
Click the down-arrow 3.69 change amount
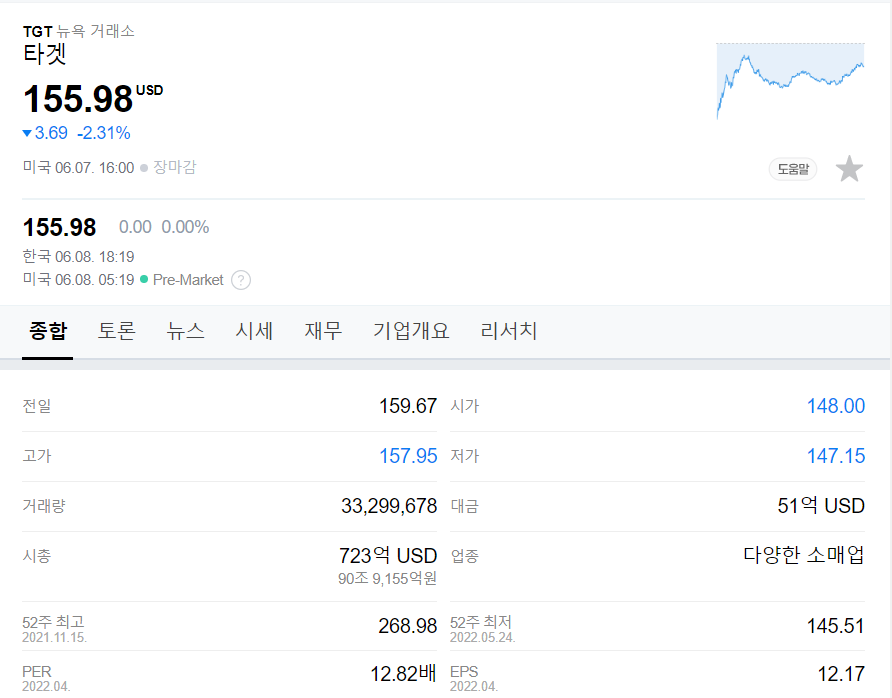(45, 133)
